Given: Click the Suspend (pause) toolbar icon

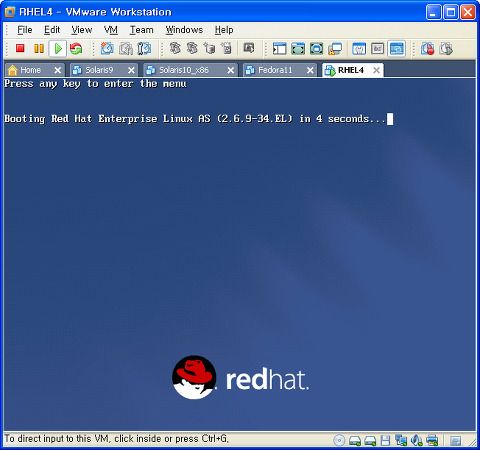Looking at the screenshot, I should pos(39,49).
